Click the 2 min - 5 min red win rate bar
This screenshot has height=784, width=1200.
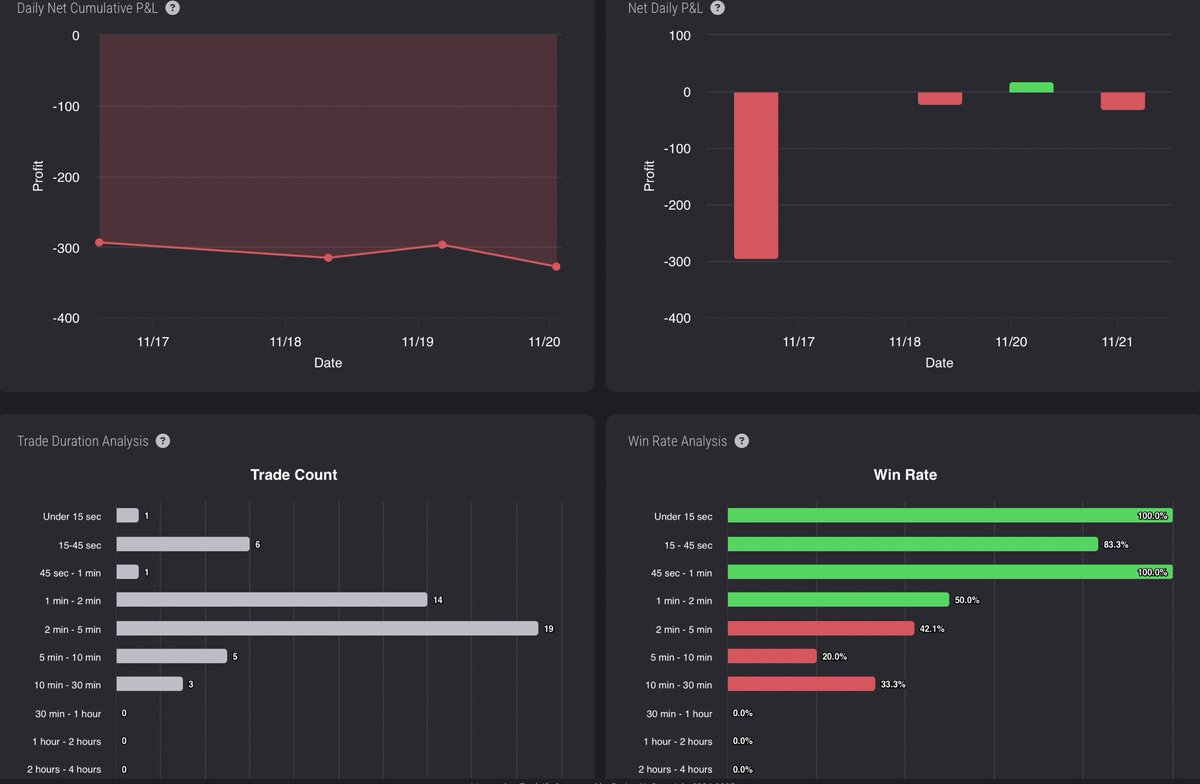click(x=821, y=628)
